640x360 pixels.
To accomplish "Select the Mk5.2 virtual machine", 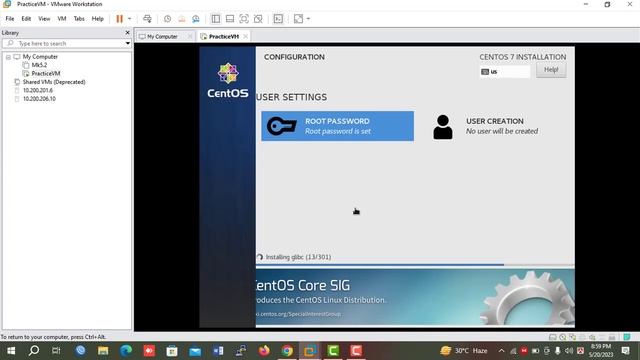I will [39, 65].
